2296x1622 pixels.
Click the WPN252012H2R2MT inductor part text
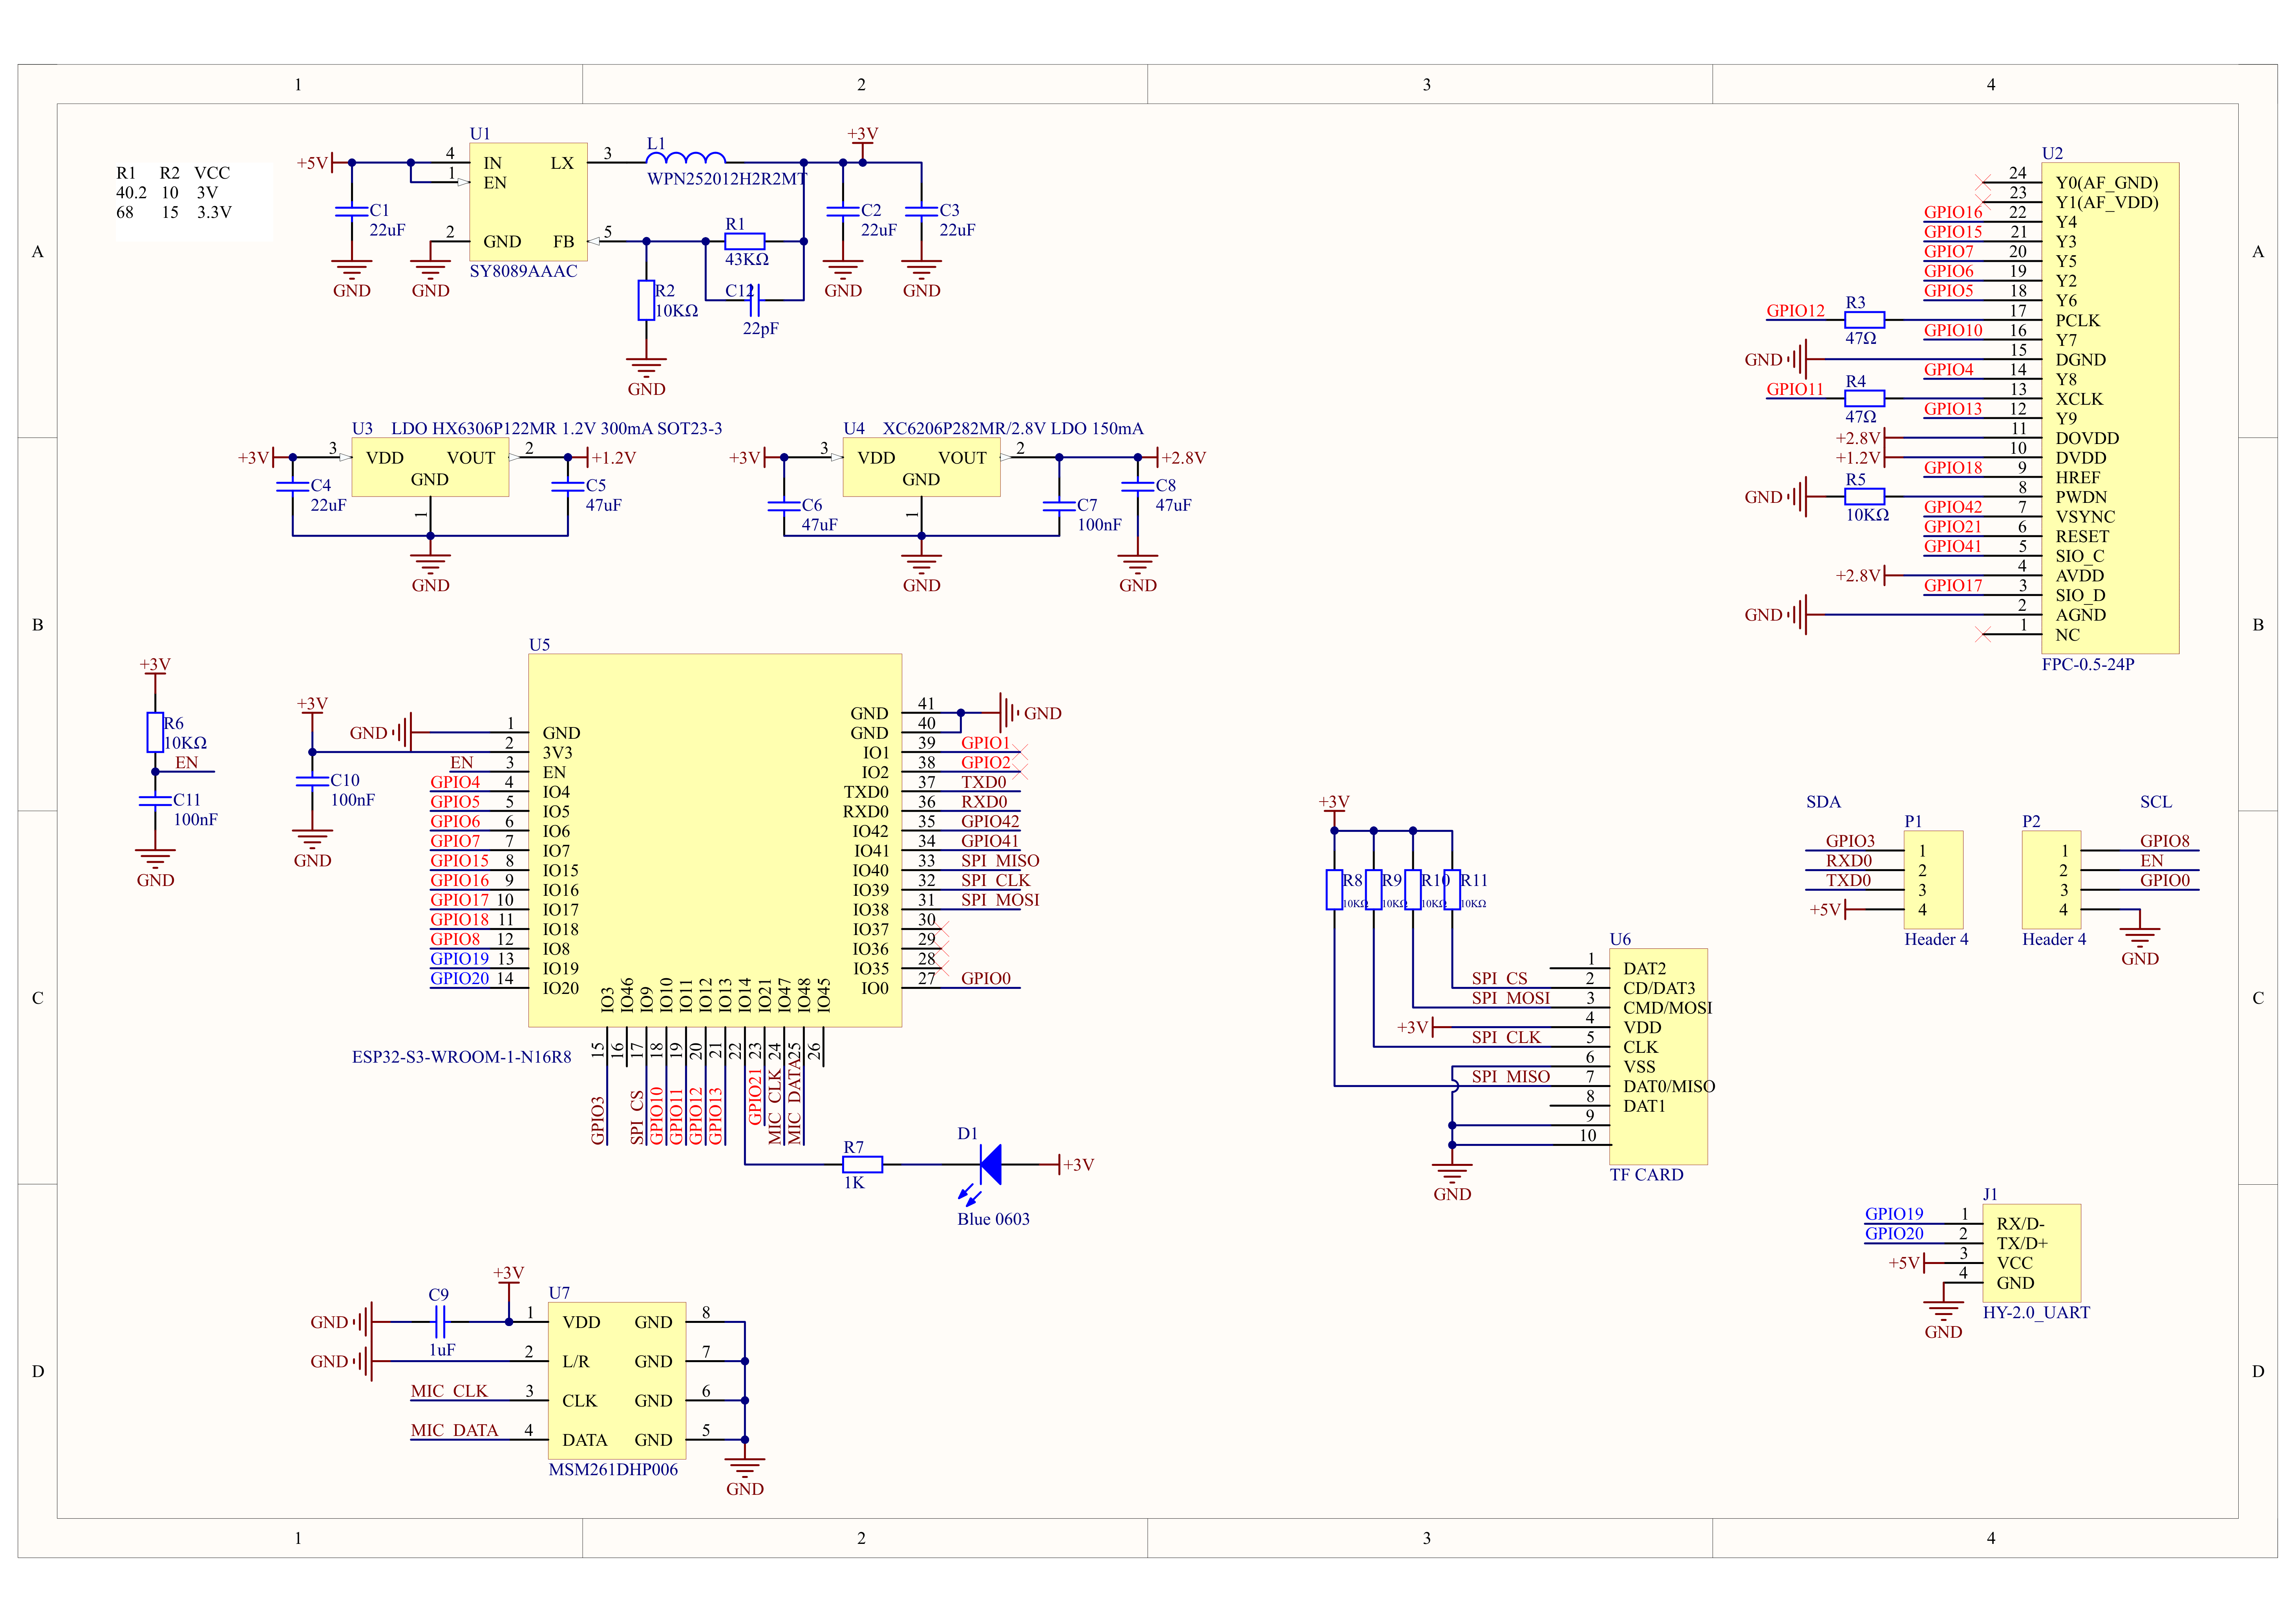pos(727,179)
